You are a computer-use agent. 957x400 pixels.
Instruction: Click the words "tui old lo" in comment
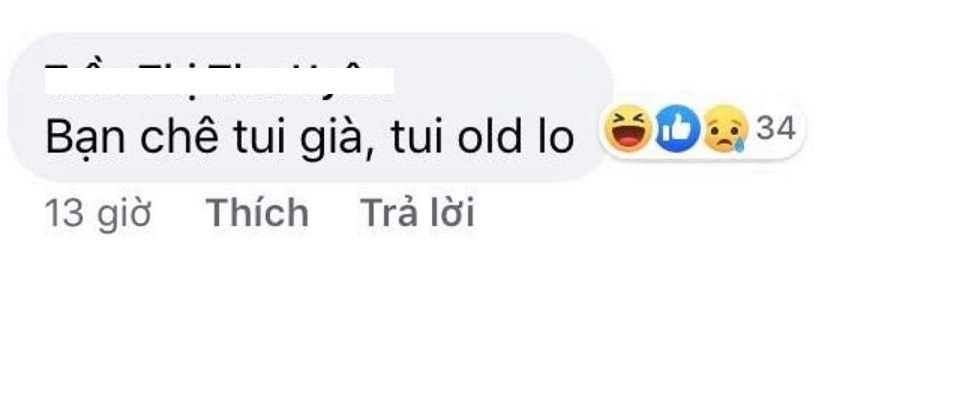(483, 139)
